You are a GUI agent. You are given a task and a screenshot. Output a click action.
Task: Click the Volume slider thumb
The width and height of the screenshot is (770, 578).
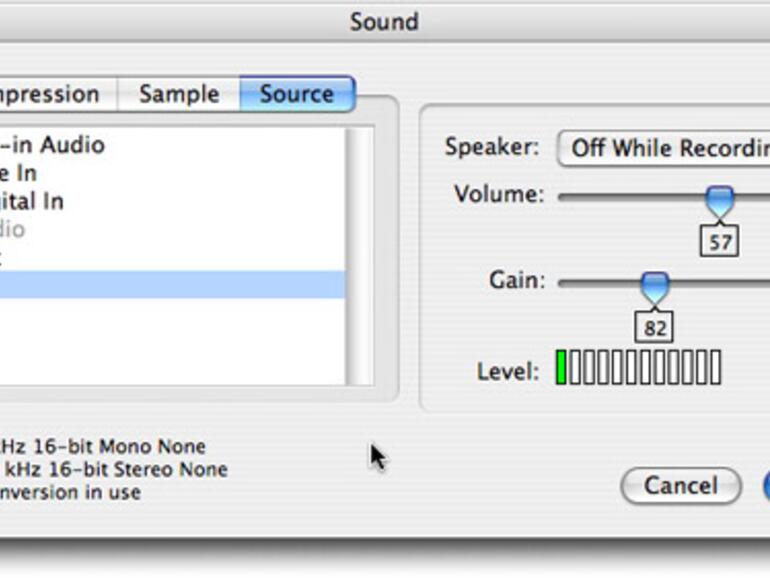point(719,201)
